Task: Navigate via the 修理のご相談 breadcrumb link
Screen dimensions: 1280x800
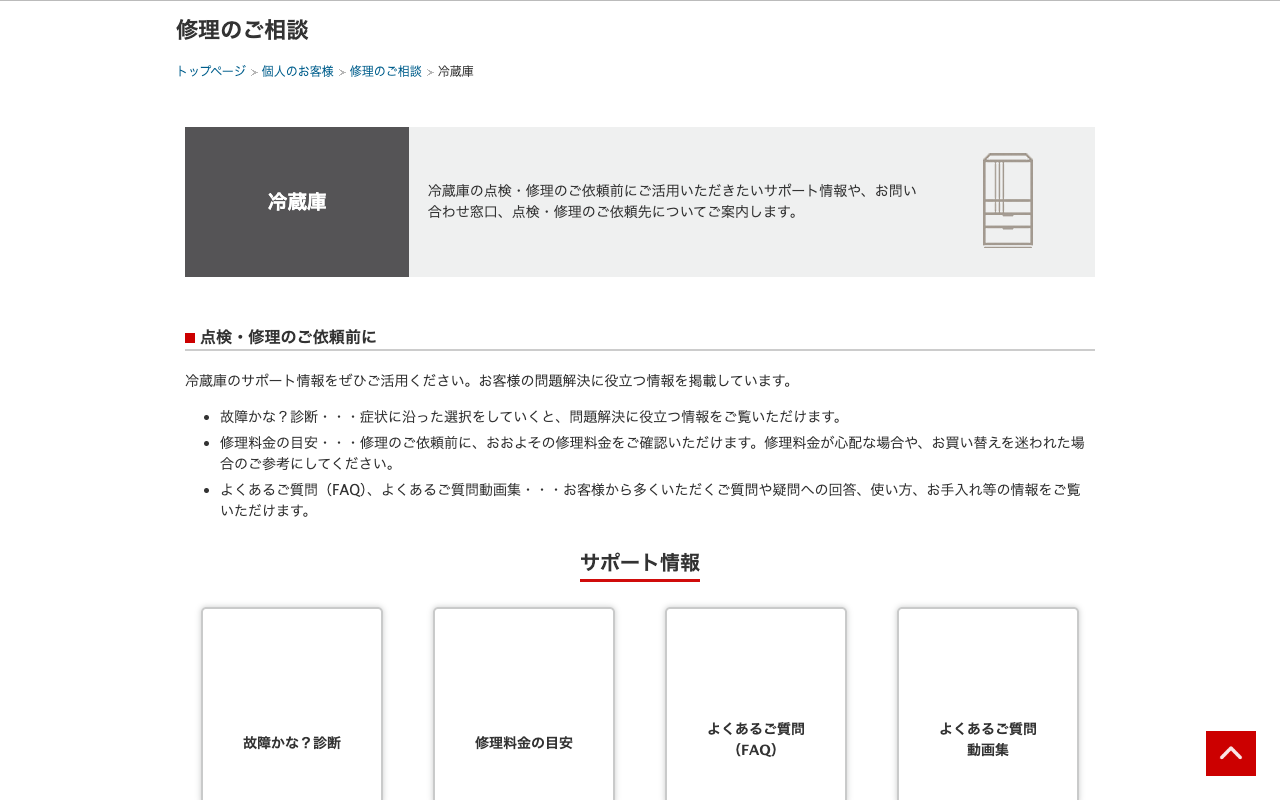Action: pyautogui.click(x=385, y=71)
